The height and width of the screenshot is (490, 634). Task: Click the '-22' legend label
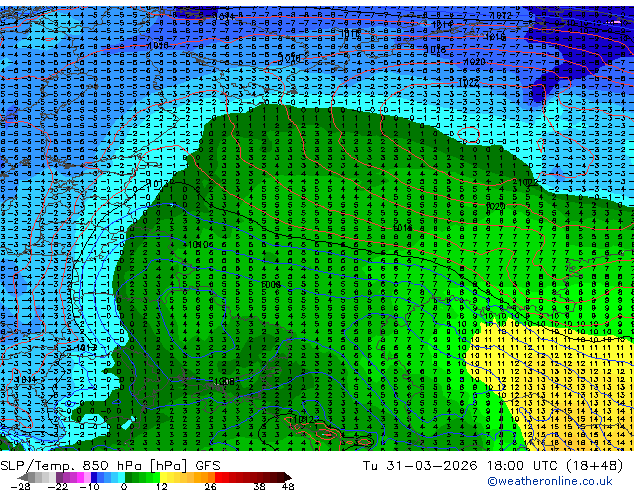(x=58, y=486)
